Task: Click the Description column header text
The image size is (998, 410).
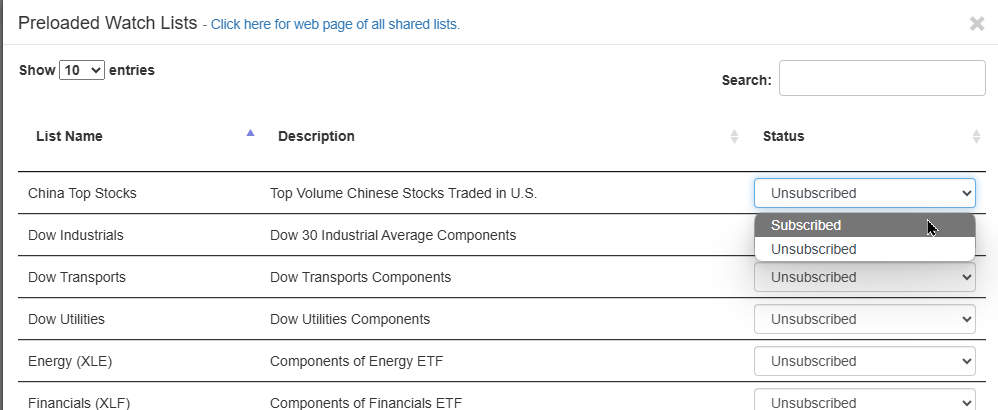Action: [x=316, y=136]
